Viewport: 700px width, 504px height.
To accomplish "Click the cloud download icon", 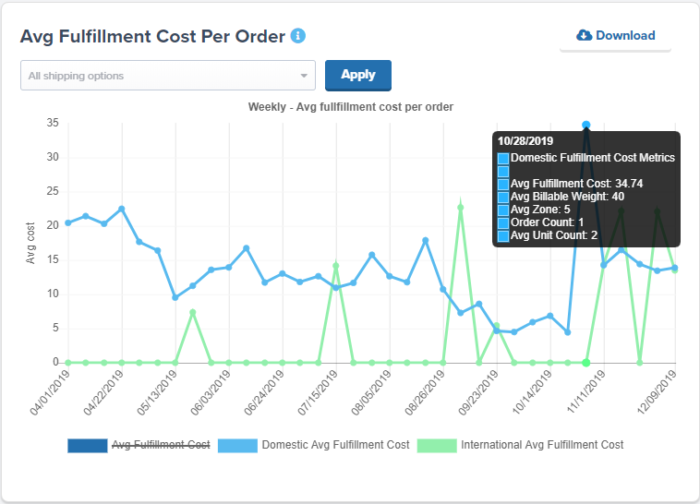I will [584, 36].
